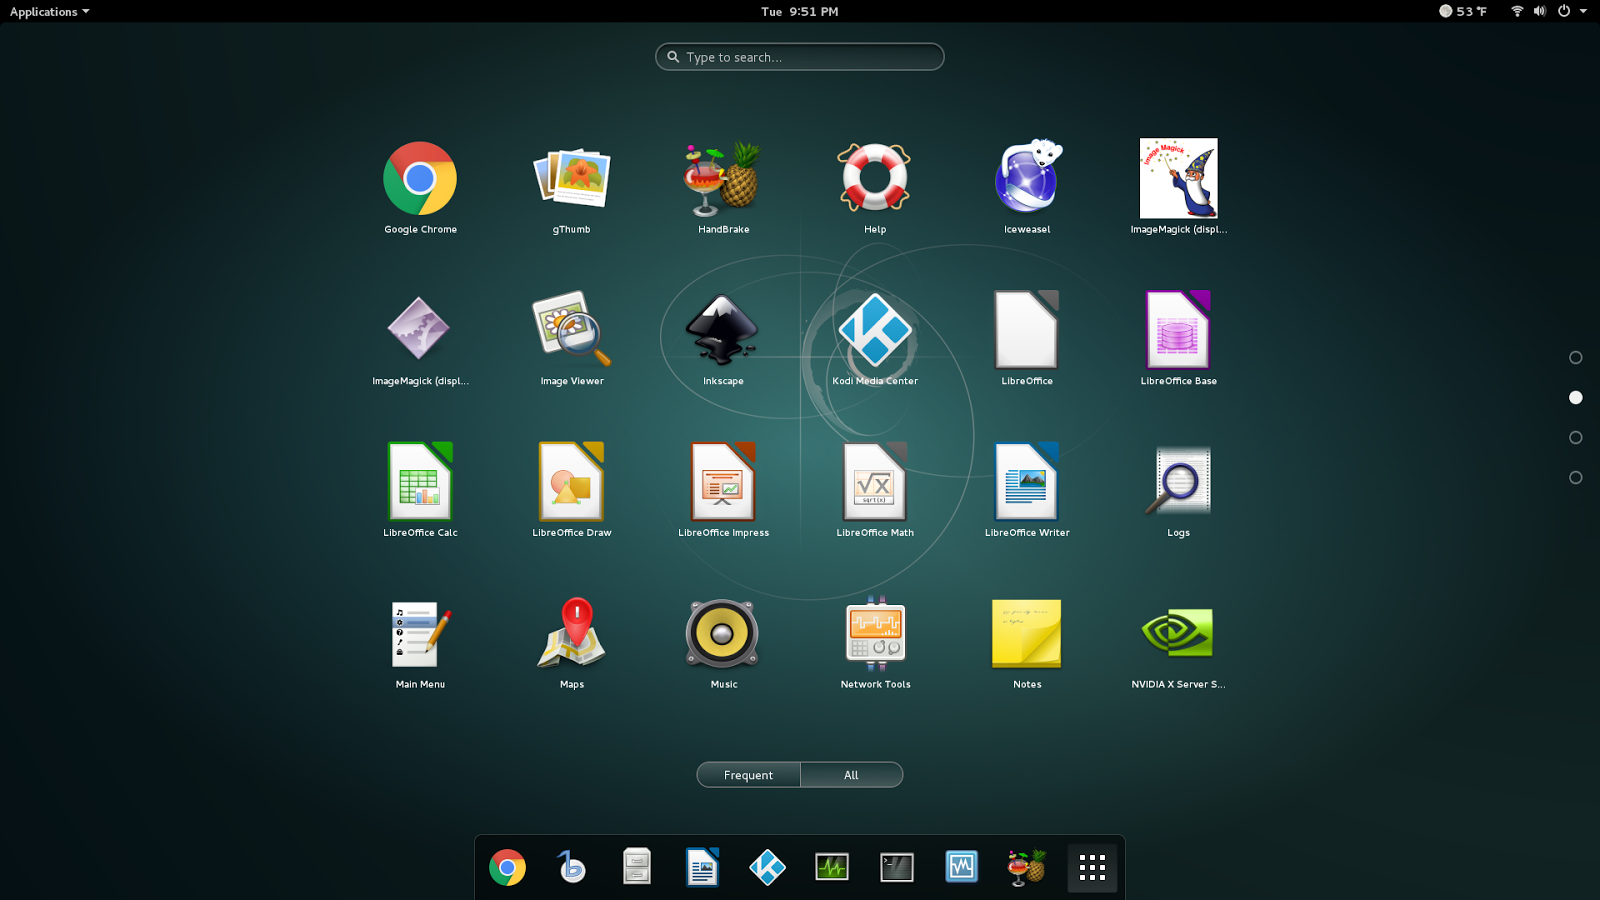Screen dimensions: 1600x900
Task: Open Kodi from the dock
Action: (x=767, y=868)
